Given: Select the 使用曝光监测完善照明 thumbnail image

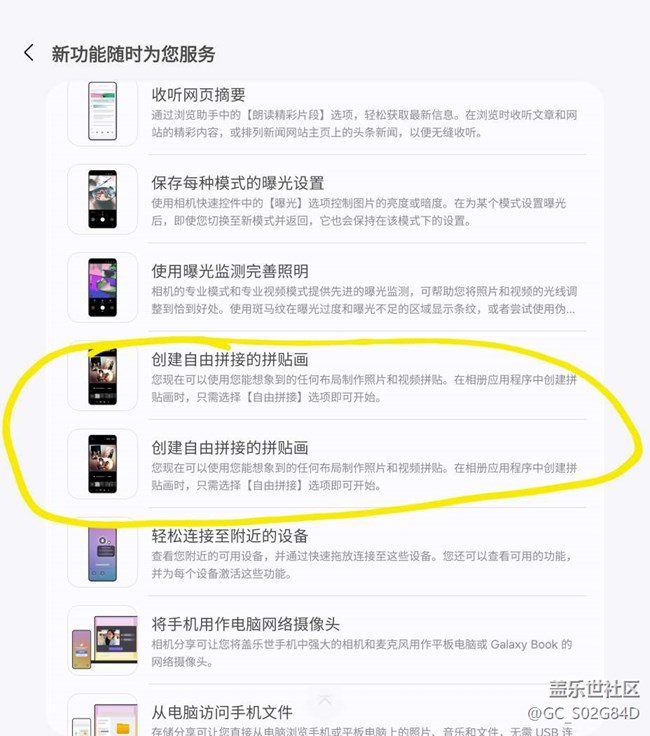Looking at the screenshot, I should click(102, 287).
